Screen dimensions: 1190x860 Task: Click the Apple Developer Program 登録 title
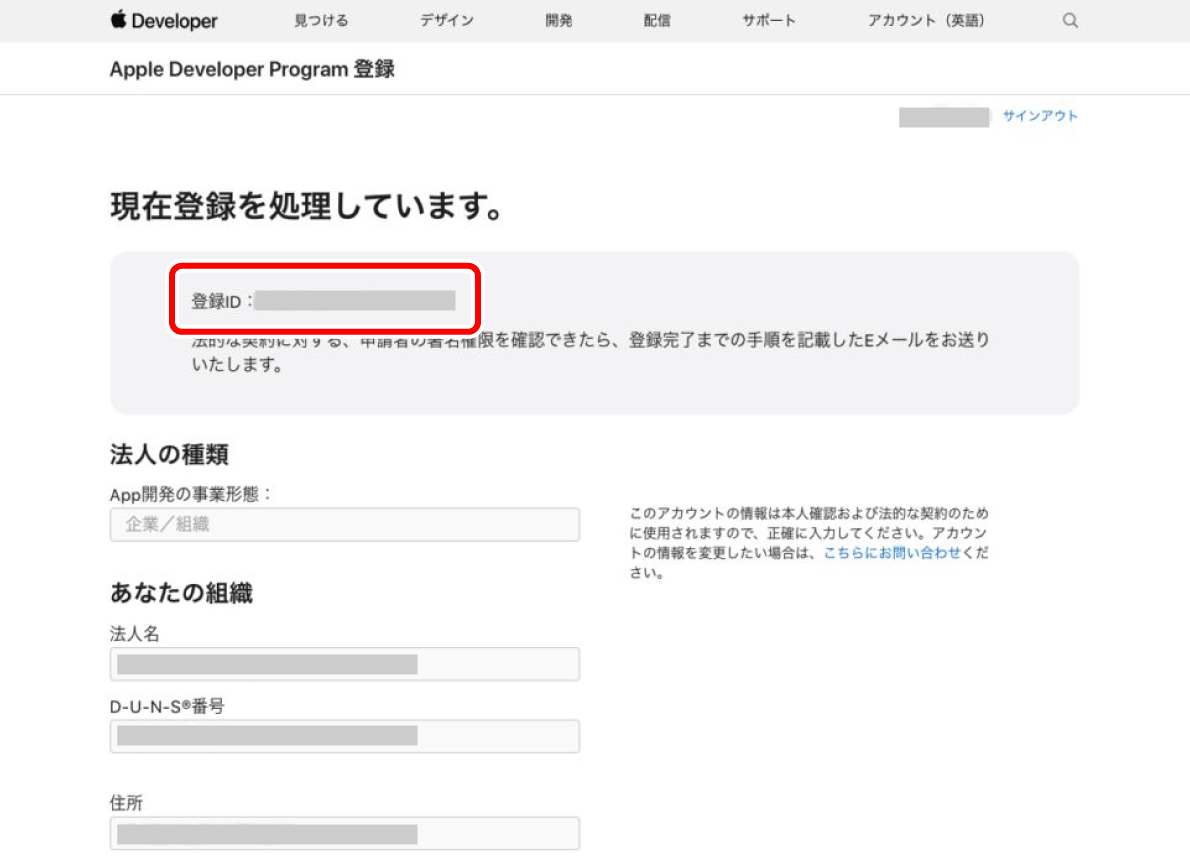(252, 70)
